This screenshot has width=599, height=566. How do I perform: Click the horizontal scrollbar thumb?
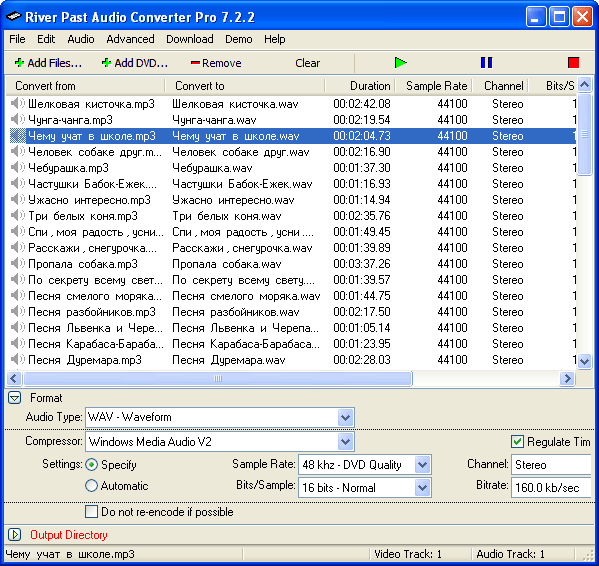coord(218,378)
